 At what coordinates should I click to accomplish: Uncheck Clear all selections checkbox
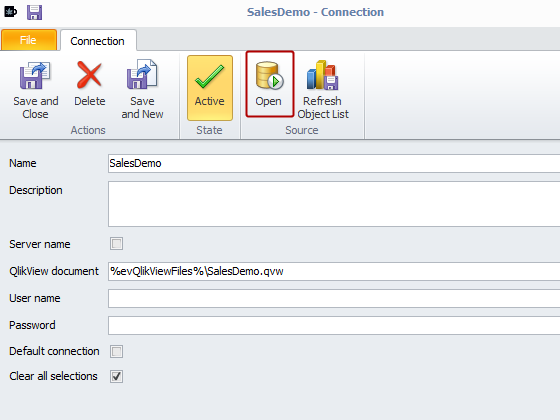[x=116, y=376]
